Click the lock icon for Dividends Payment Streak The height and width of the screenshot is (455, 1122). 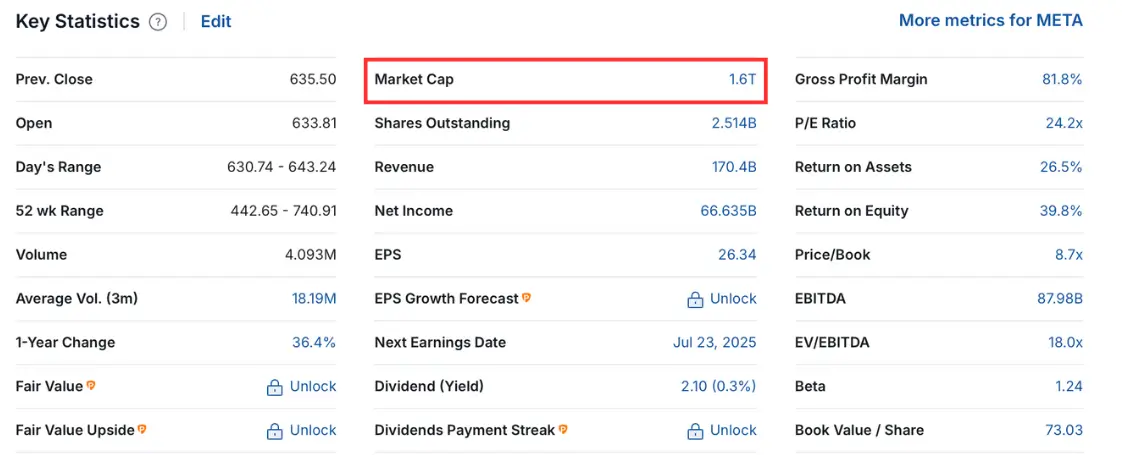tap(694, 431)
